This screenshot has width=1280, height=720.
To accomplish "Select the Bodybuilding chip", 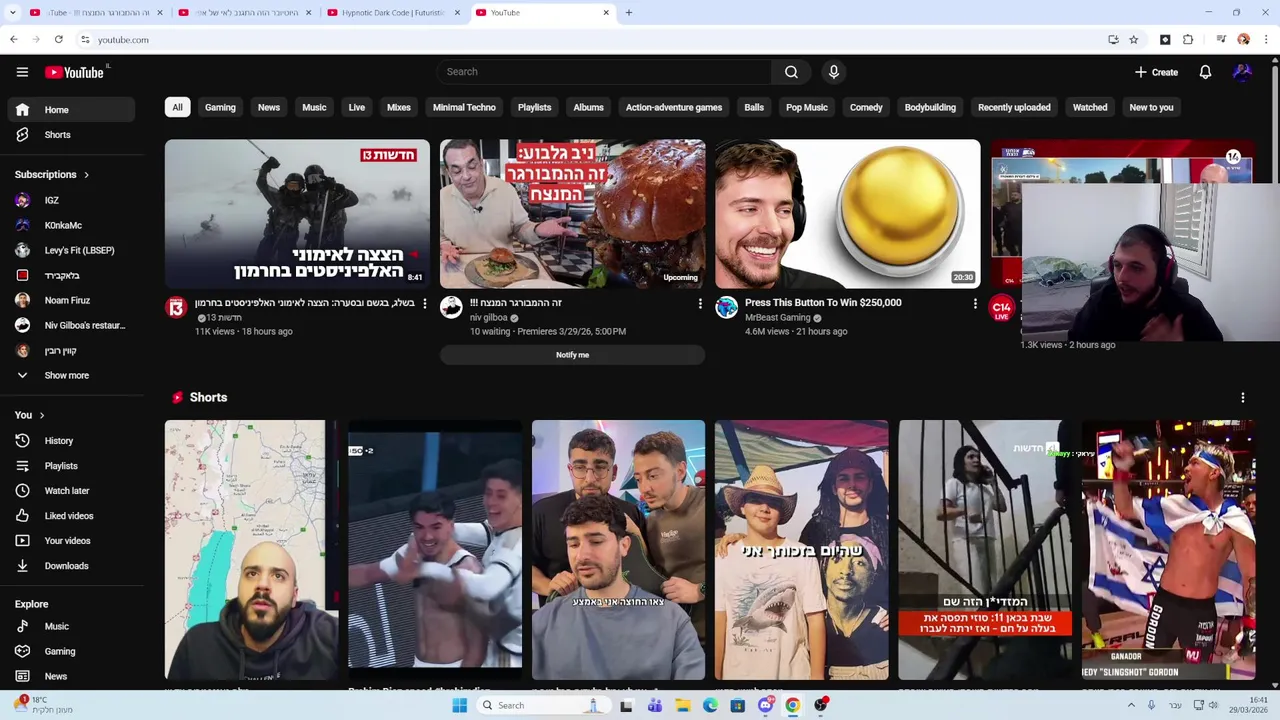I will point(930,107).
